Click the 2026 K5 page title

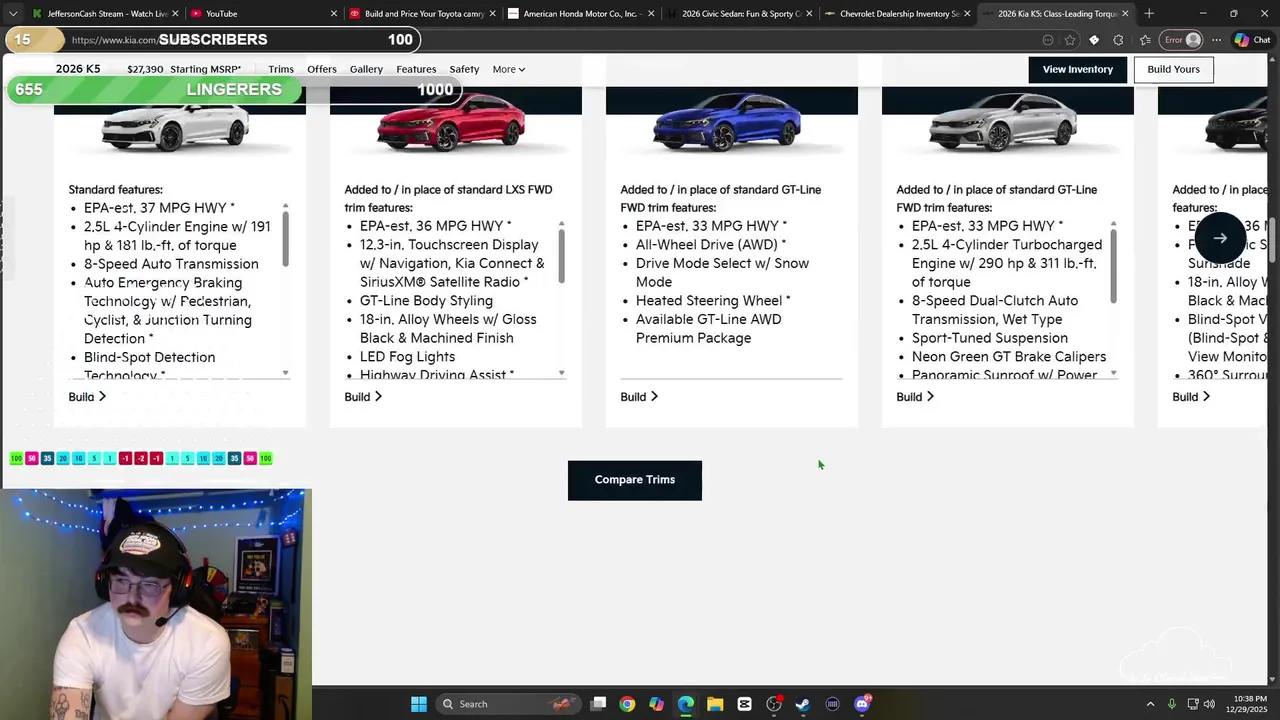(x=78, y=69)
